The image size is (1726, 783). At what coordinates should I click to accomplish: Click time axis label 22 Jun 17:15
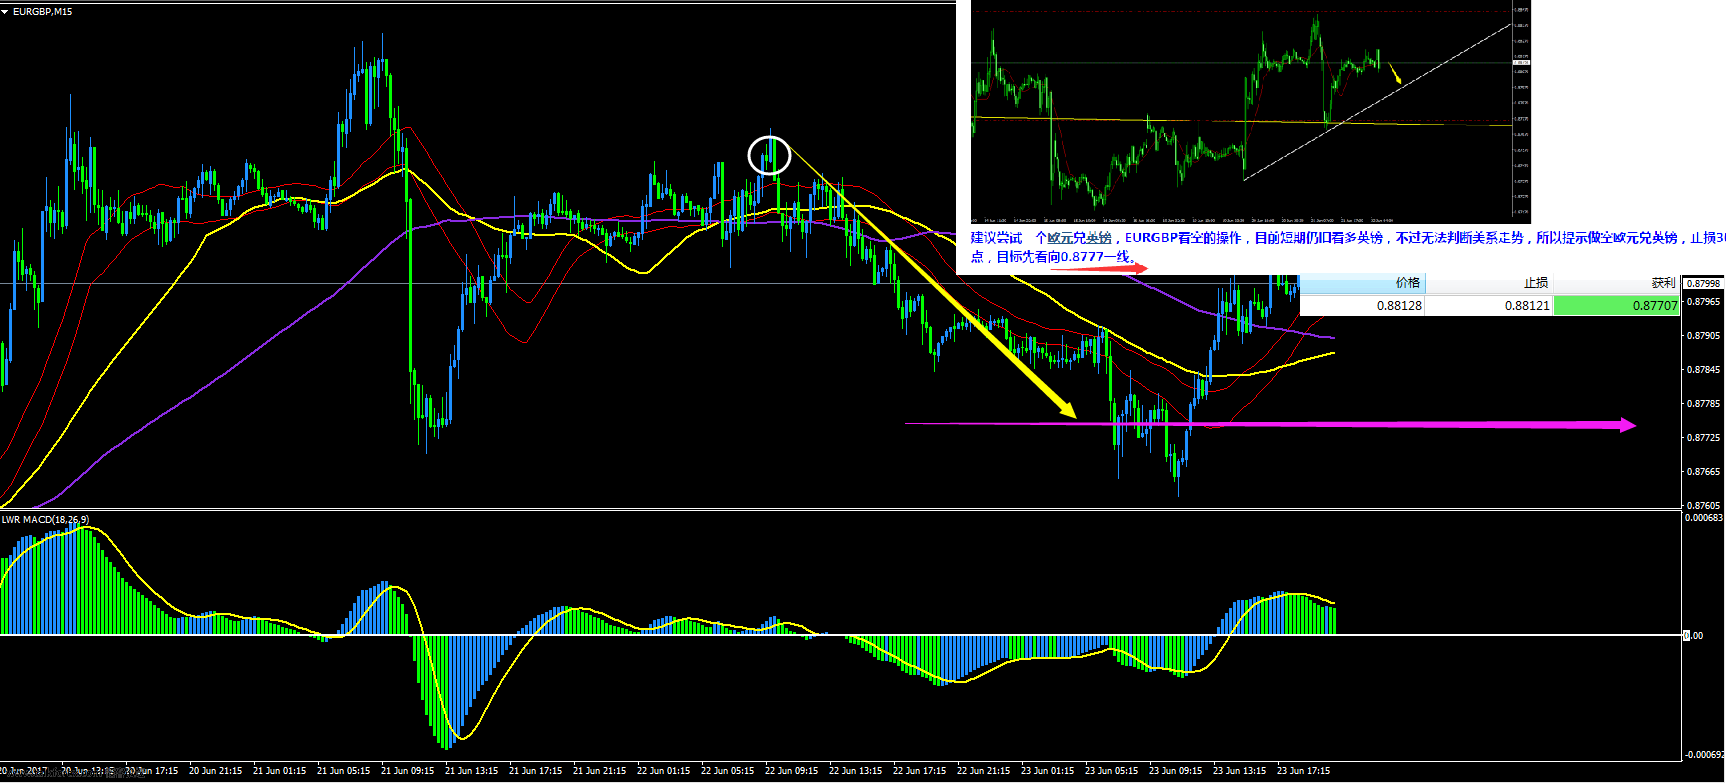click(x=919, y=771)
